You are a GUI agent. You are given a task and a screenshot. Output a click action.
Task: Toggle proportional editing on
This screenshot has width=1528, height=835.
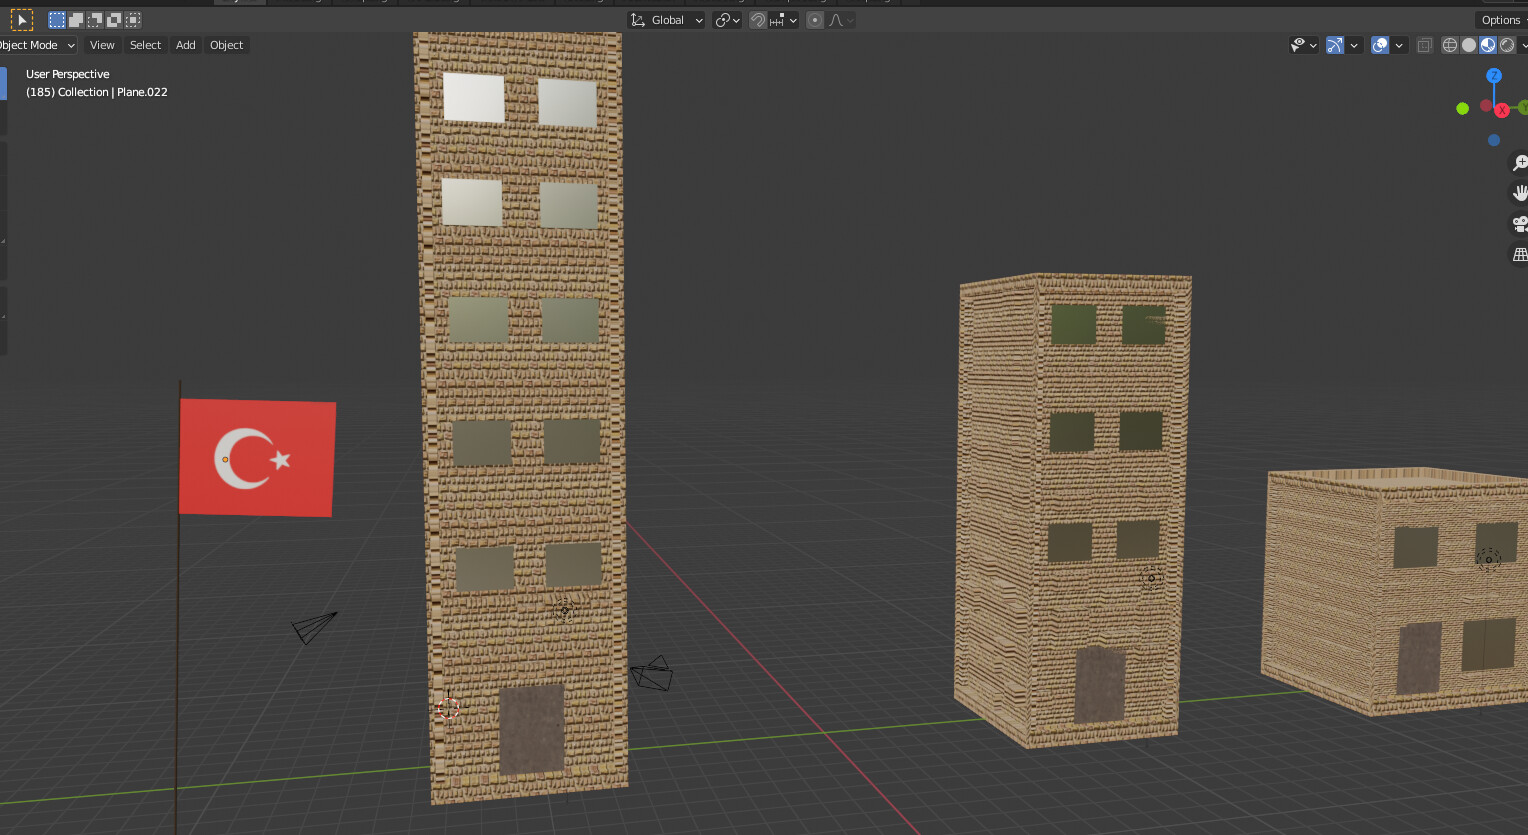tap(815, 19)
